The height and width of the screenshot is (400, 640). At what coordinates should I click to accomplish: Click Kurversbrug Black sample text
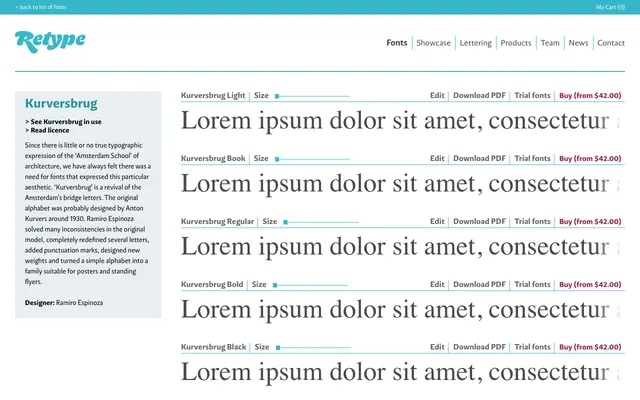pos(402,373)
